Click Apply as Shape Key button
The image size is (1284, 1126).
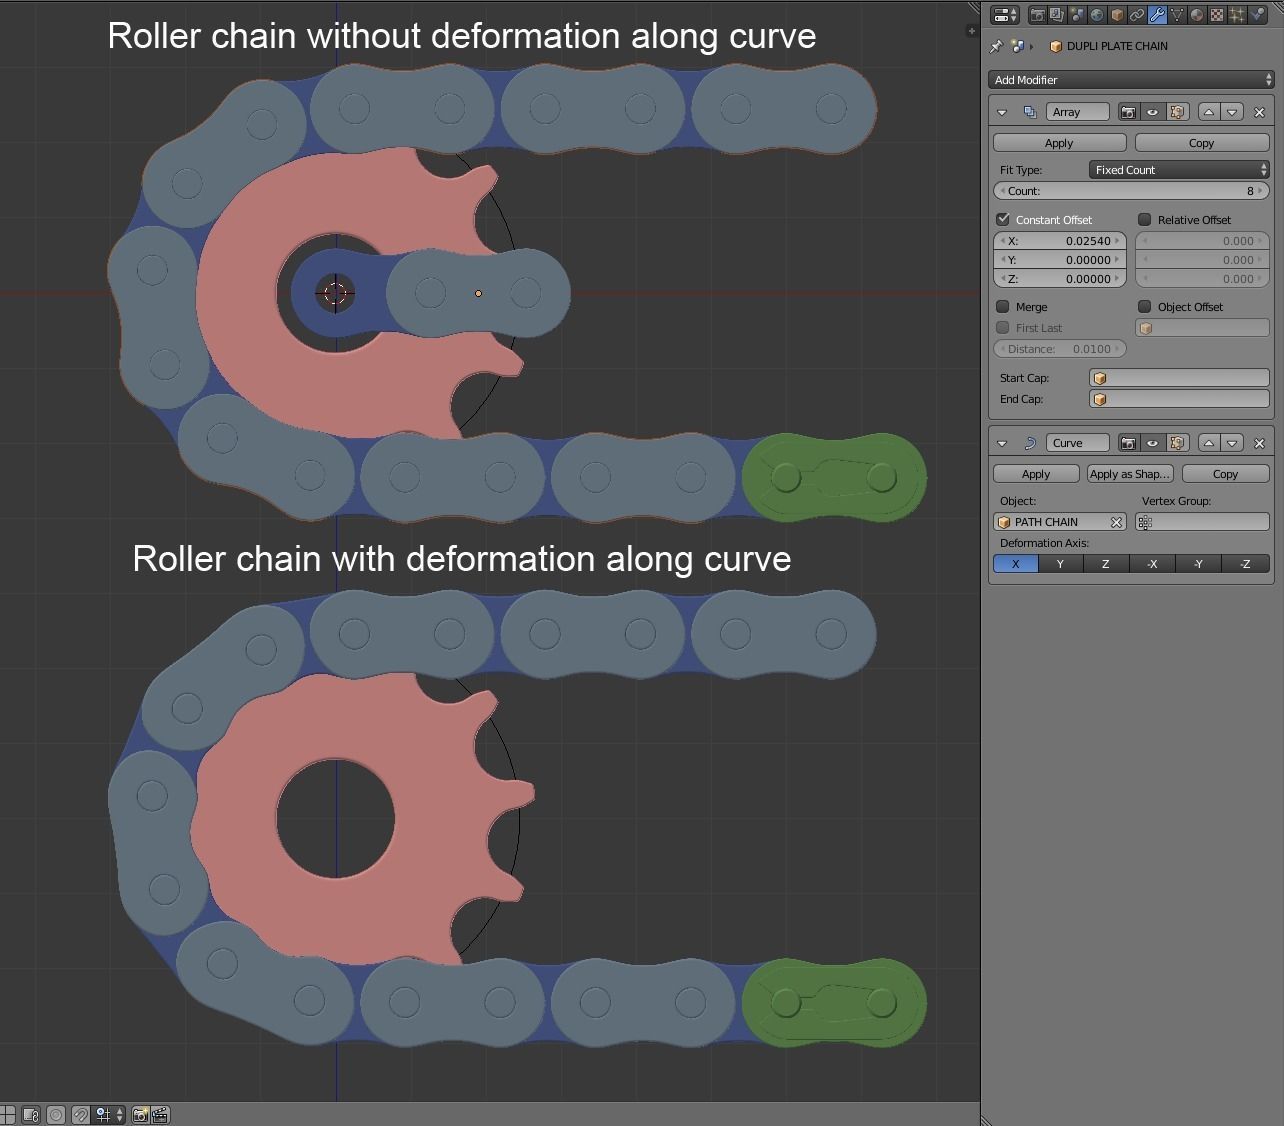[x=1130, y=474]
